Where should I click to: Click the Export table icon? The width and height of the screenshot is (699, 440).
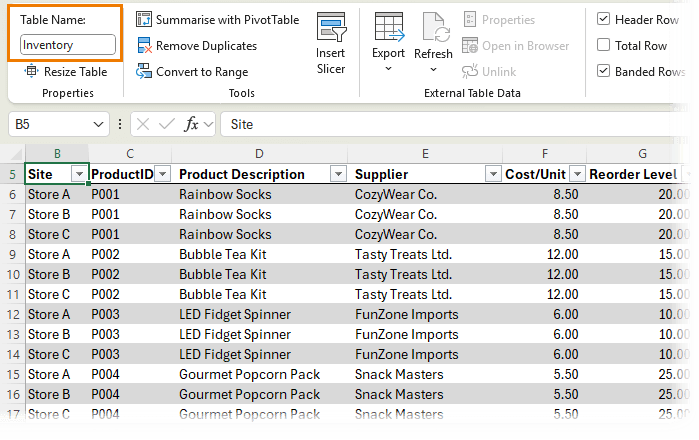coord(388,28)
